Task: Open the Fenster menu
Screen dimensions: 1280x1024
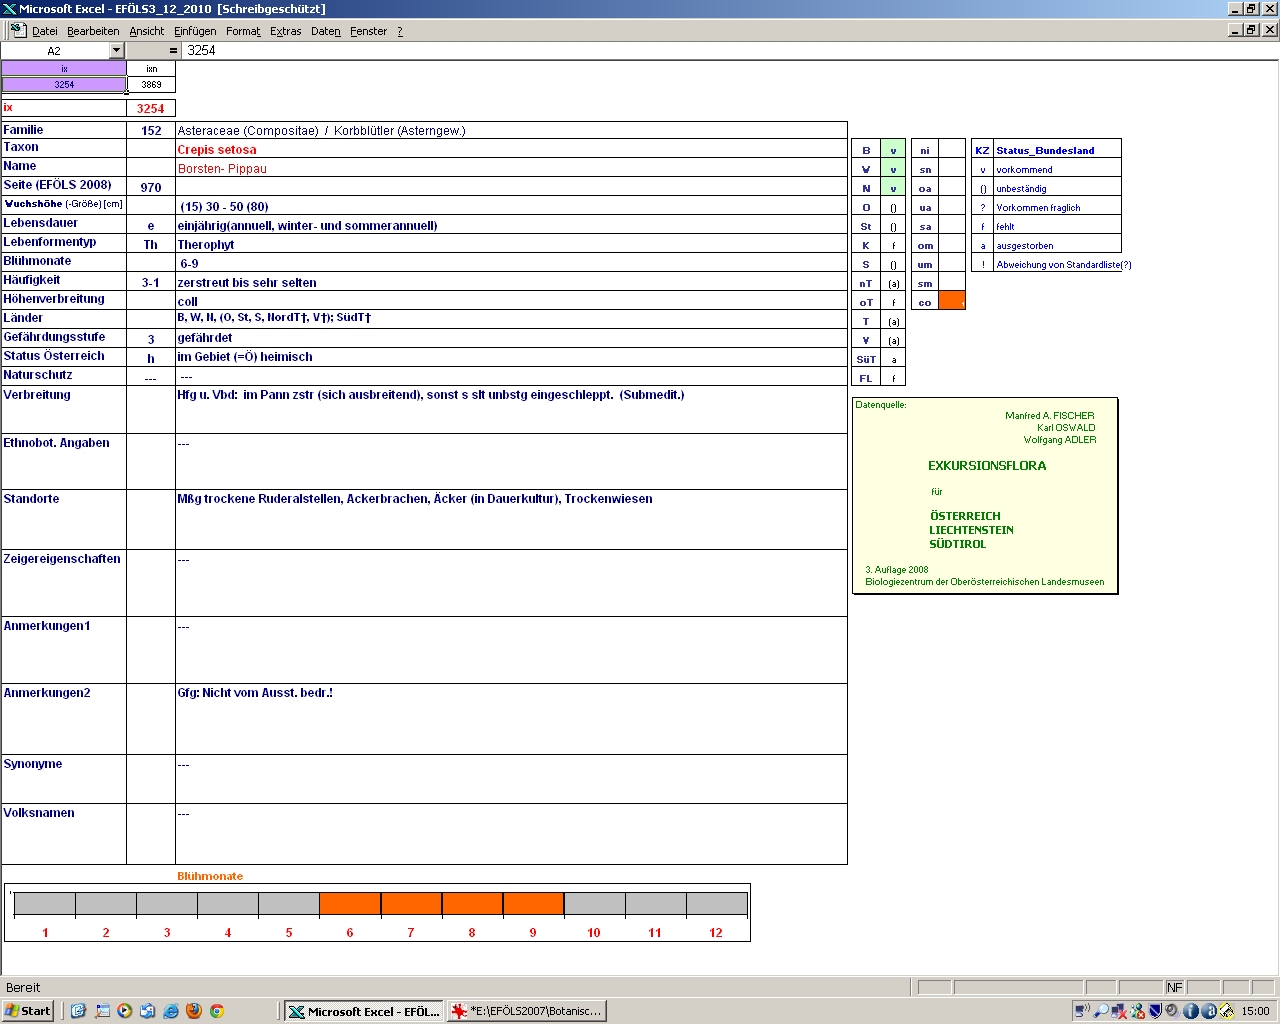Action: 369,31
